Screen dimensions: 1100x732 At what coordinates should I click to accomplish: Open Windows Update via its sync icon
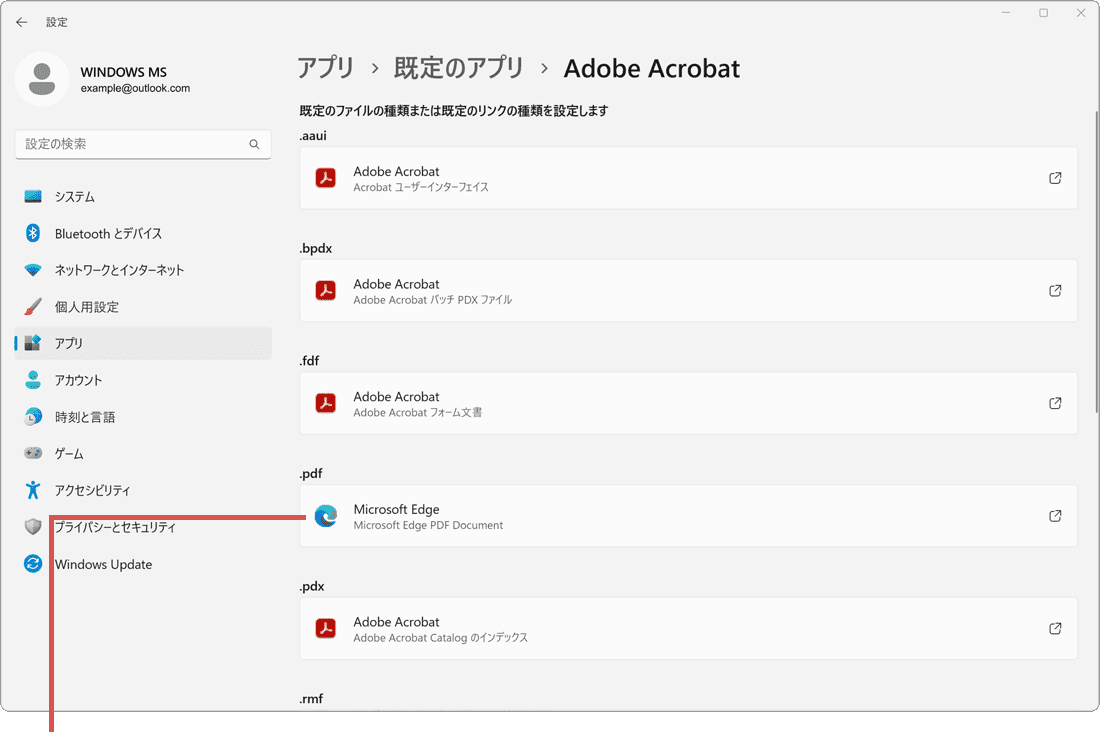[x=32, y=564]
